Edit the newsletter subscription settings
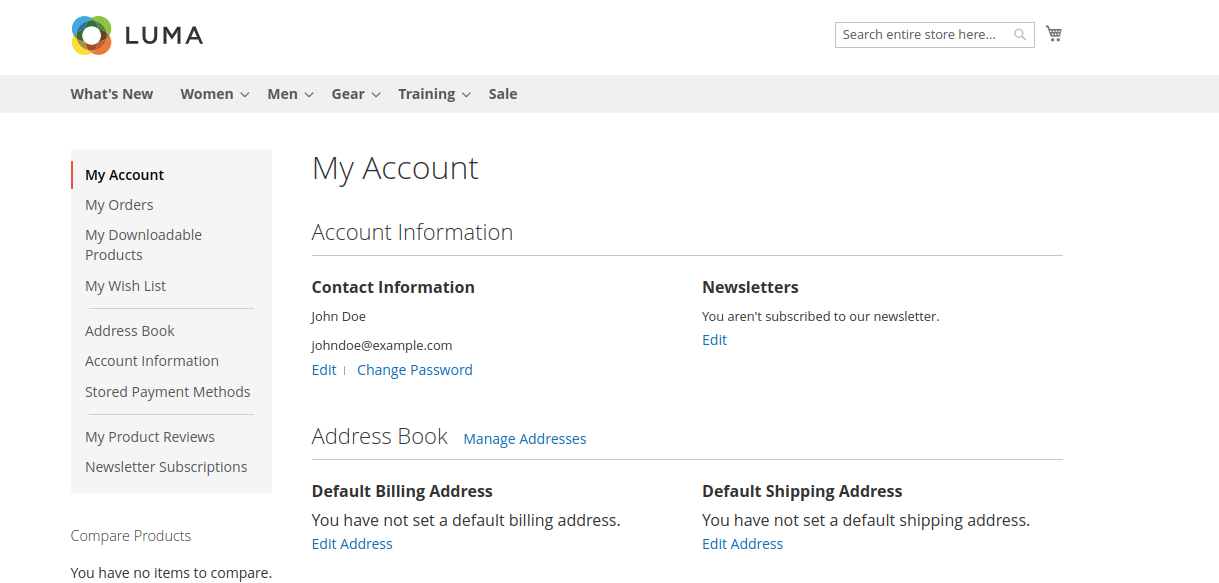The height and width of the screenshot is (583, 1219). click(714, 339)
